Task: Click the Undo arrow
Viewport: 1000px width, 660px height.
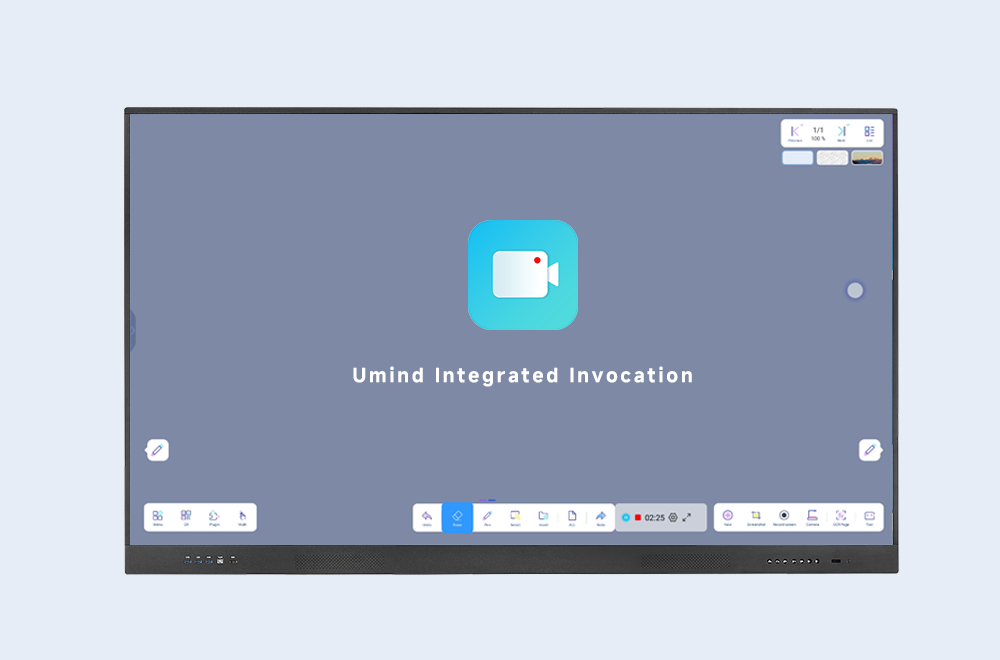Action: (427, 517)
